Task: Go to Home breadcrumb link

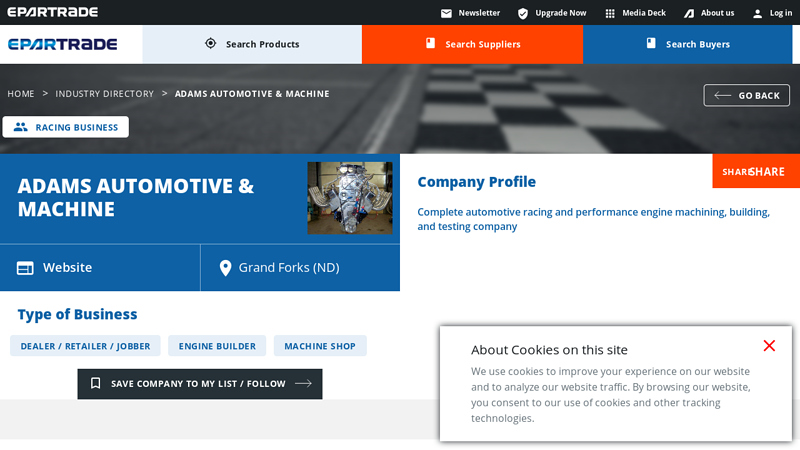Action: [21, 94]
